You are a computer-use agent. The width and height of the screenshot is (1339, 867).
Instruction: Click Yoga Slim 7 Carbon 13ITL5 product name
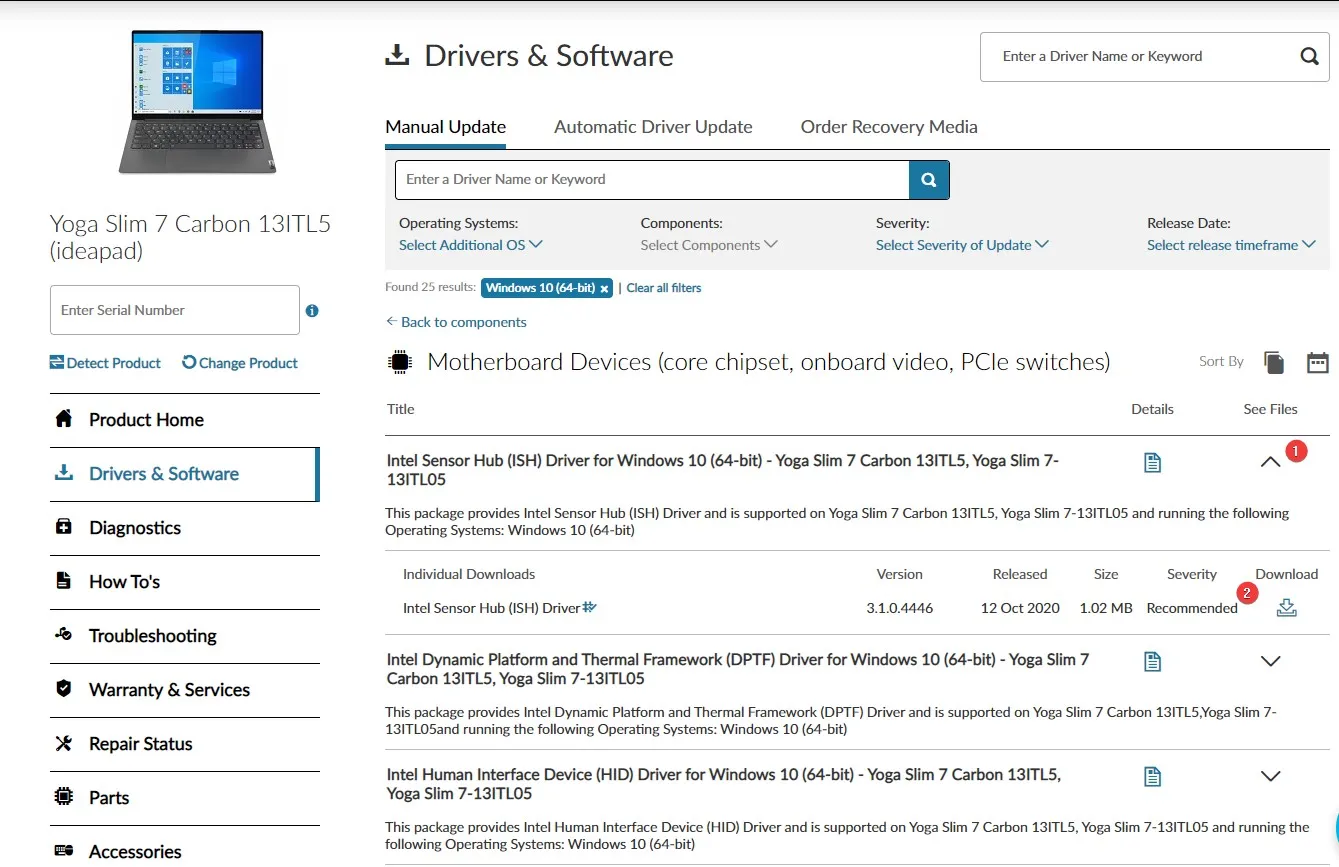click(x=190, y=237)
